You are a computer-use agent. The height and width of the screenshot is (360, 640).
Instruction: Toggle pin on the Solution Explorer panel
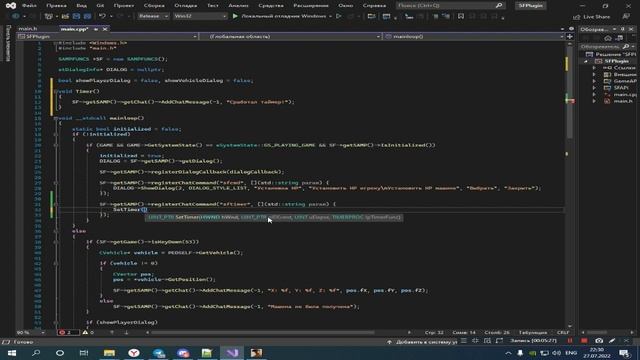[x=622, y=29]
